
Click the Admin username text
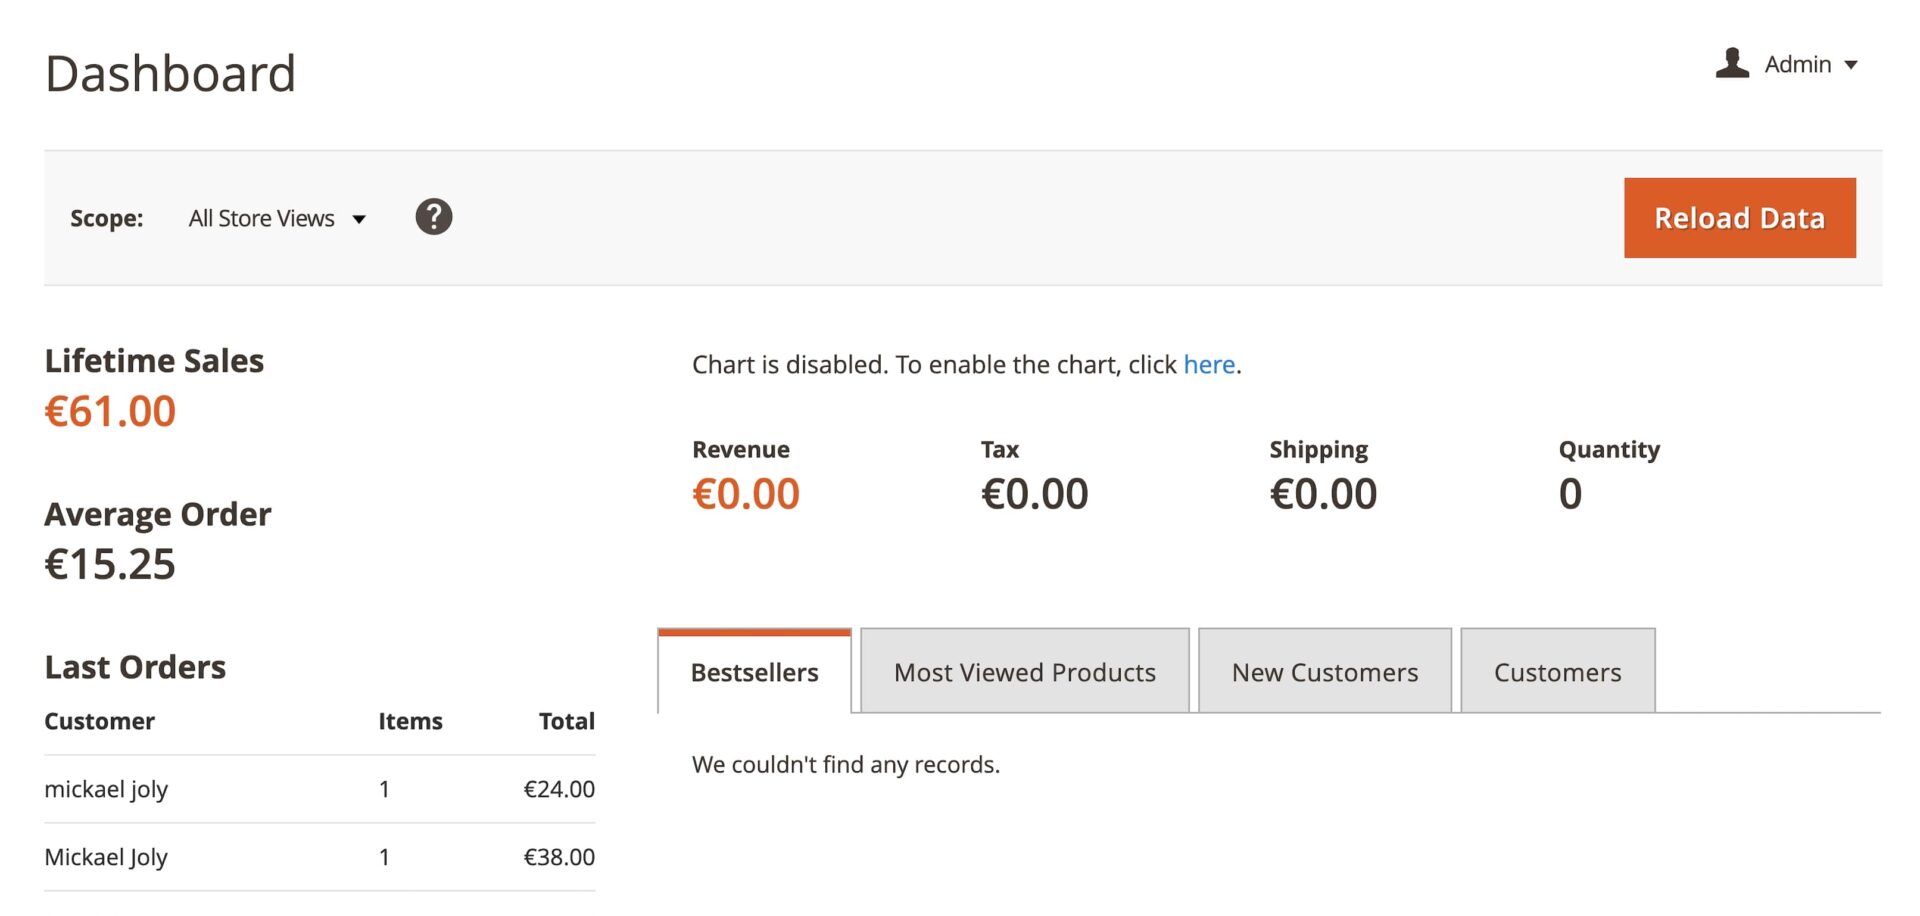1797,65
